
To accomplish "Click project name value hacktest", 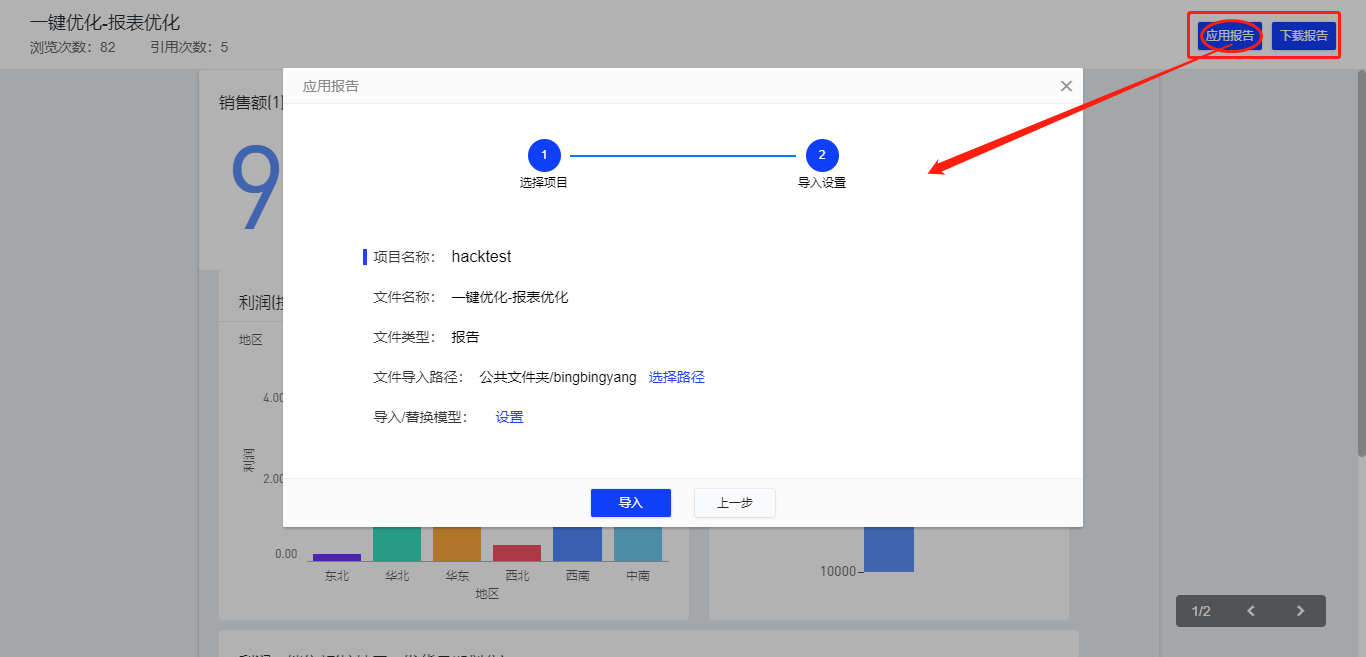I will point(481,257).
